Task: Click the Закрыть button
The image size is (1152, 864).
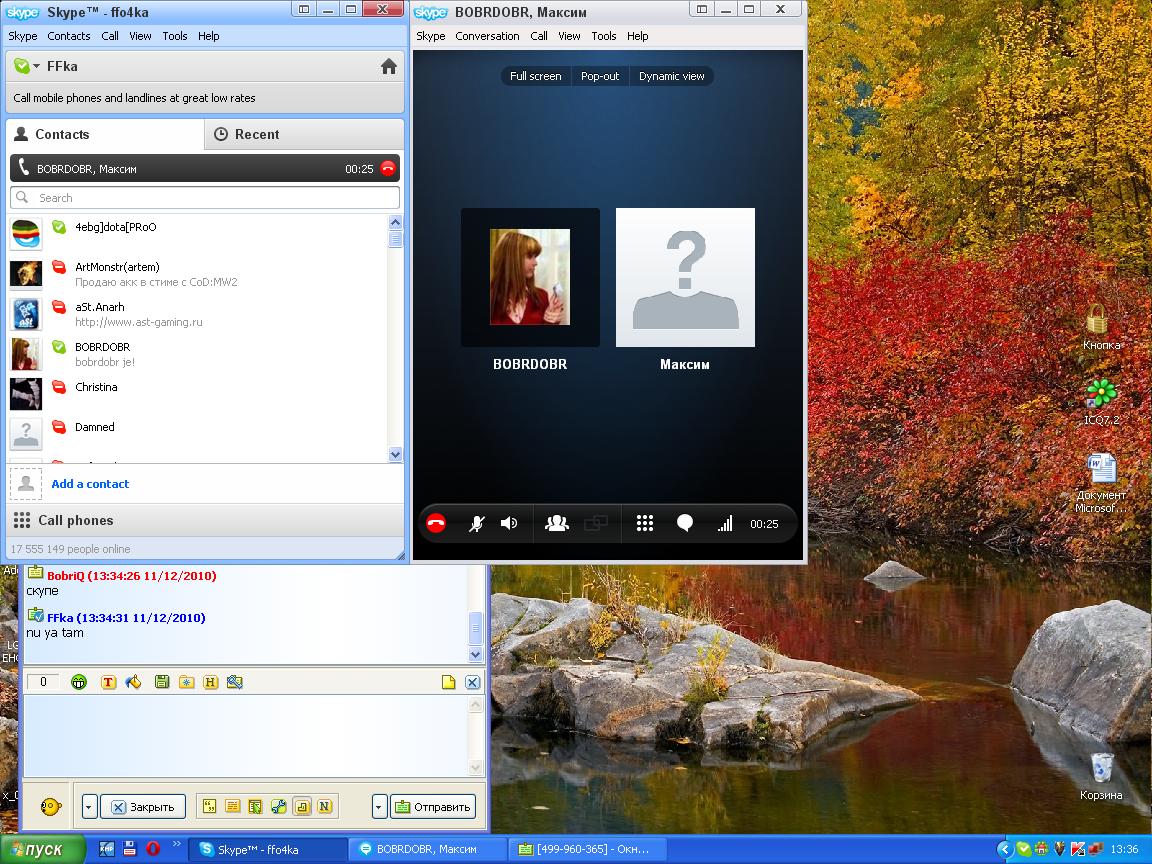Action: click(143, 806)
